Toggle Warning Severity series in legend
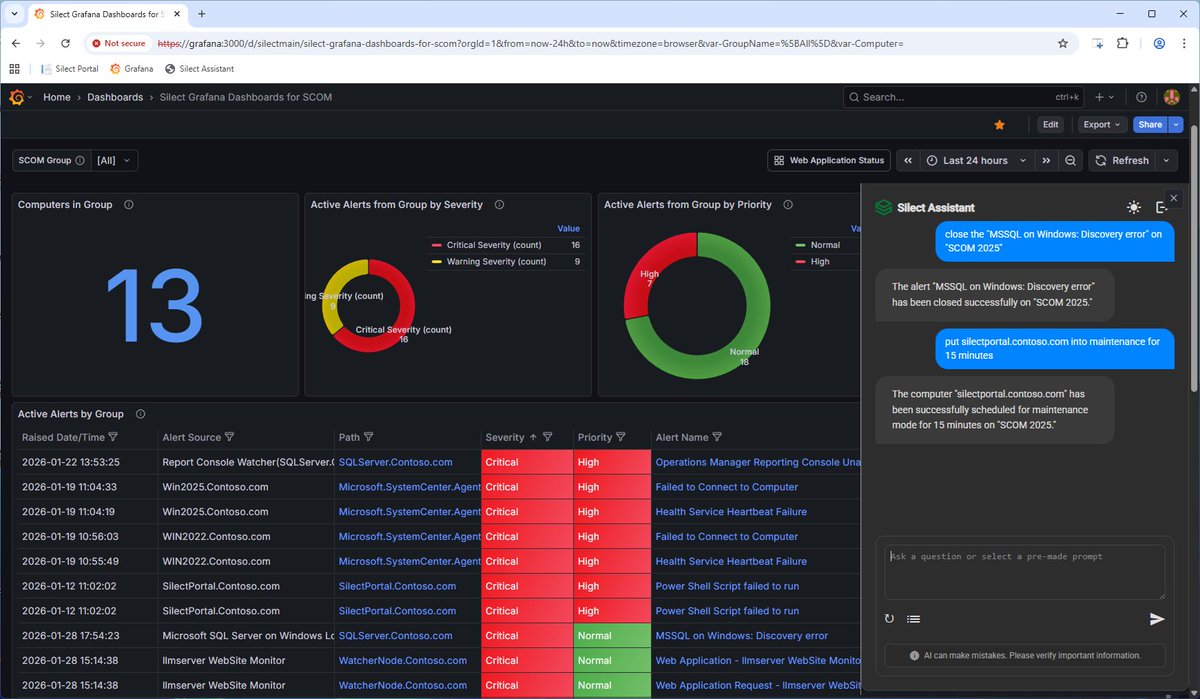The width and height of the screenshot is (1200, 699). (x=496, y=262)
